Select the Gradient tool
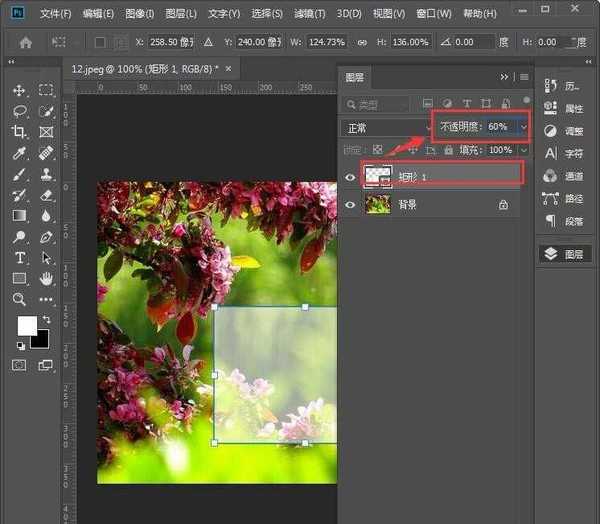The width and height of the screenshot is (600, 524). click(x=20, y=215)
